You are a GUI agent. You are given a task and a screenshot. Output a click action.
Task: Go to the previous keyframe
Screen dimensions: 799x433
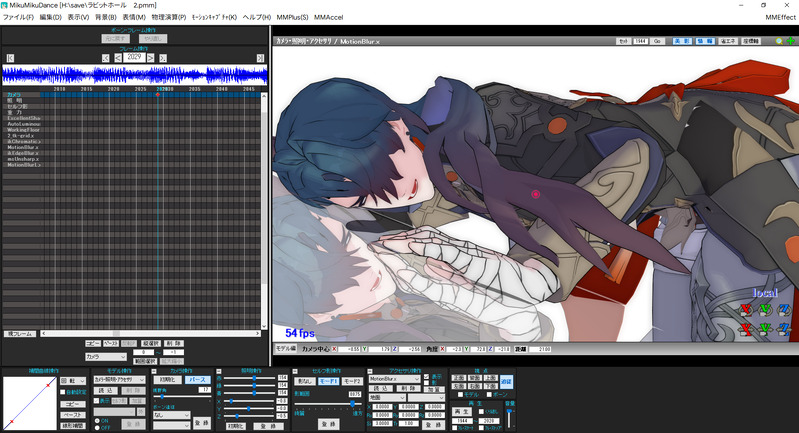click(105, 58)
